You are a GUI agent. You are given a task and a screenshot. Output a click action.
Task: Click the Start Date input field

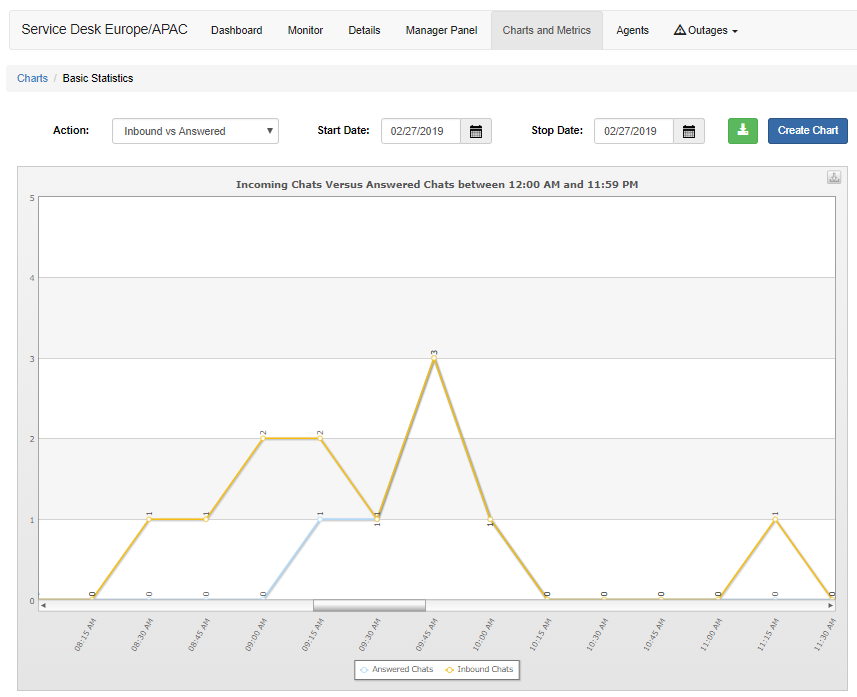[x=421, y=131]
